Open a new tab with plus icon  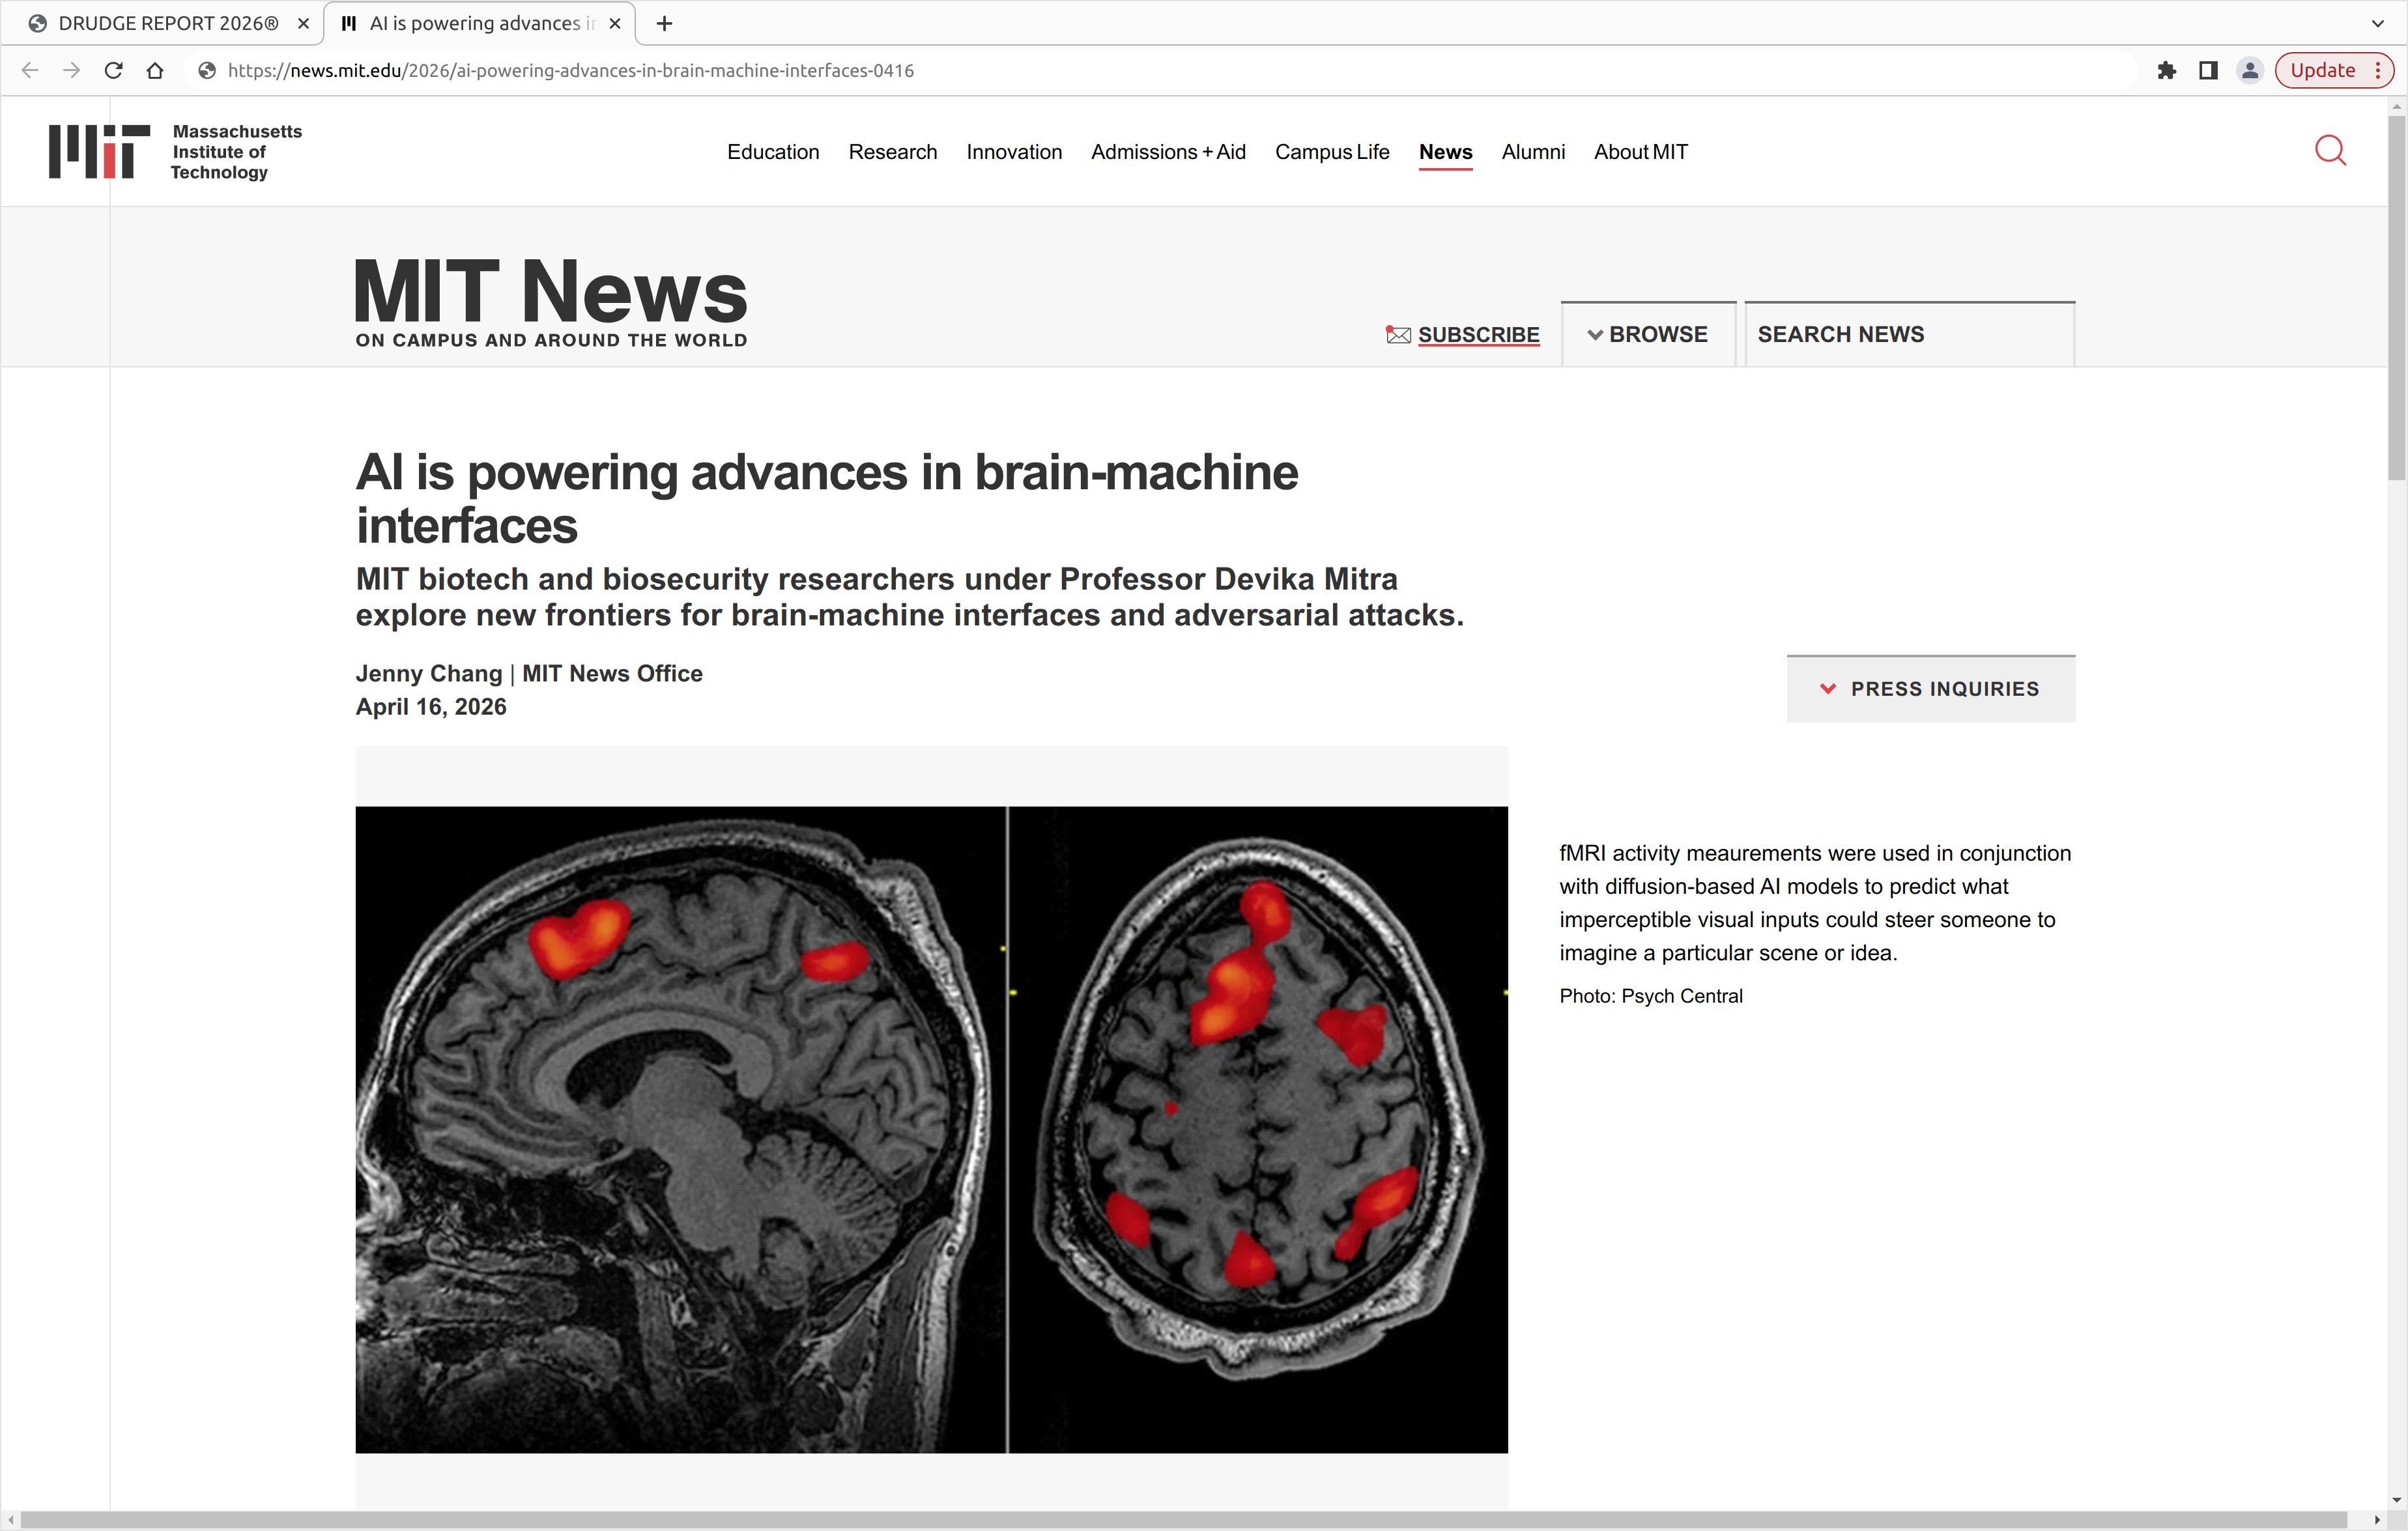pos(664,23)
